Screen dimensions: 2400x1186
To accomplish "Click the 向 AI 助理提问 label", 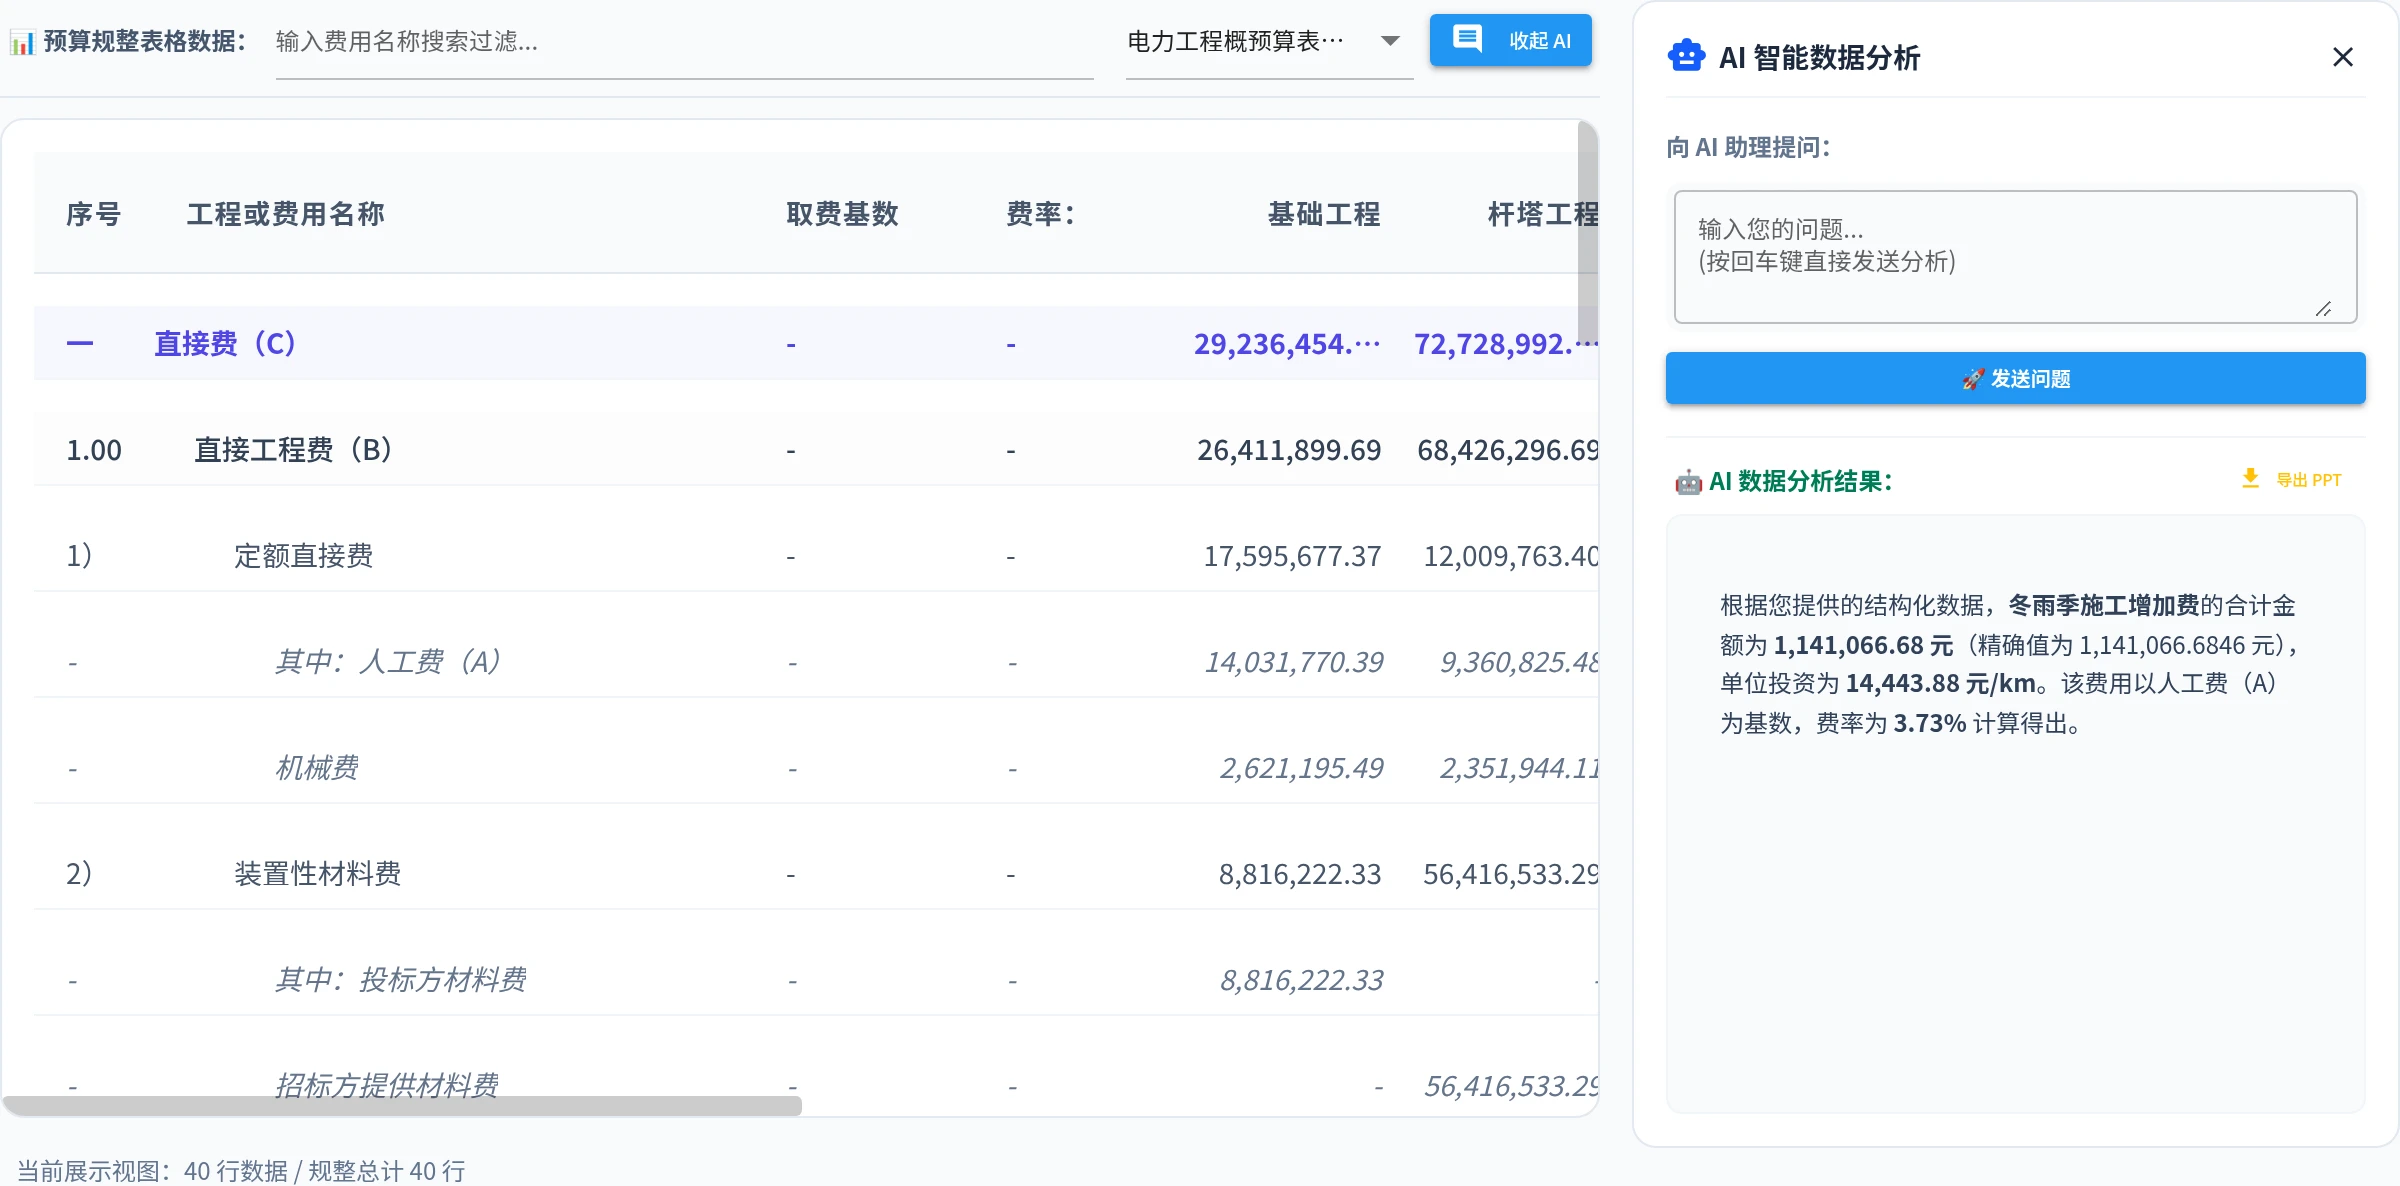I will 1748,147.
